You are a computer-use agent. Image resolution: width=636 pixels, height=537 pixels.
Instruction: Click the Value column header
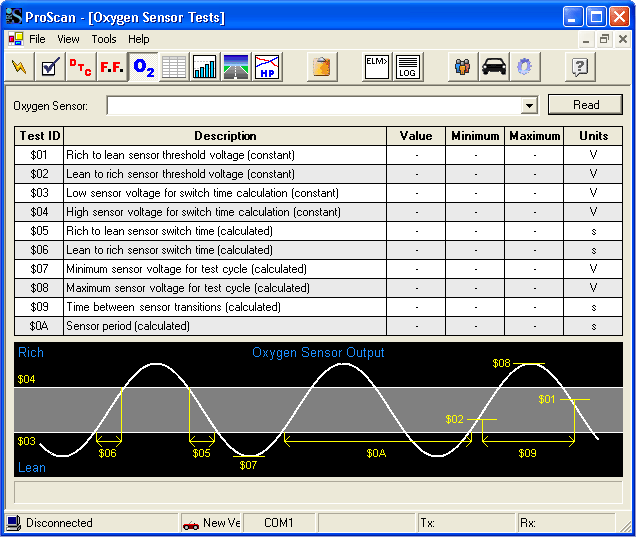[x=416, y=136]
